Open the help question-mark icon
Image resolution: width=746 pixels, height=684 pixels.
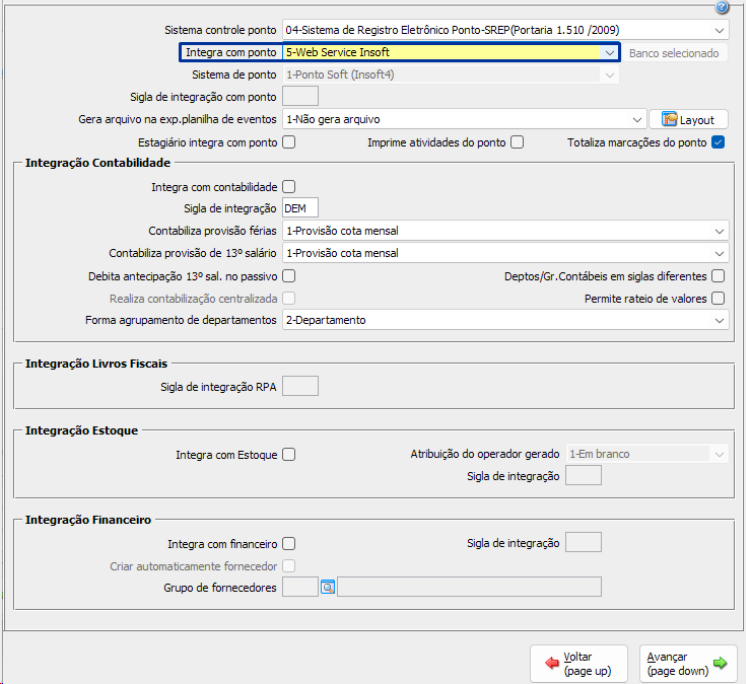[722, 7]
